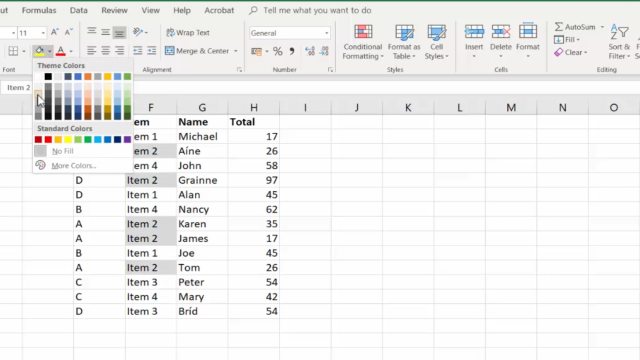Click Tell me what you want to do
Viewport: 640px width, 360px height.
317,10
